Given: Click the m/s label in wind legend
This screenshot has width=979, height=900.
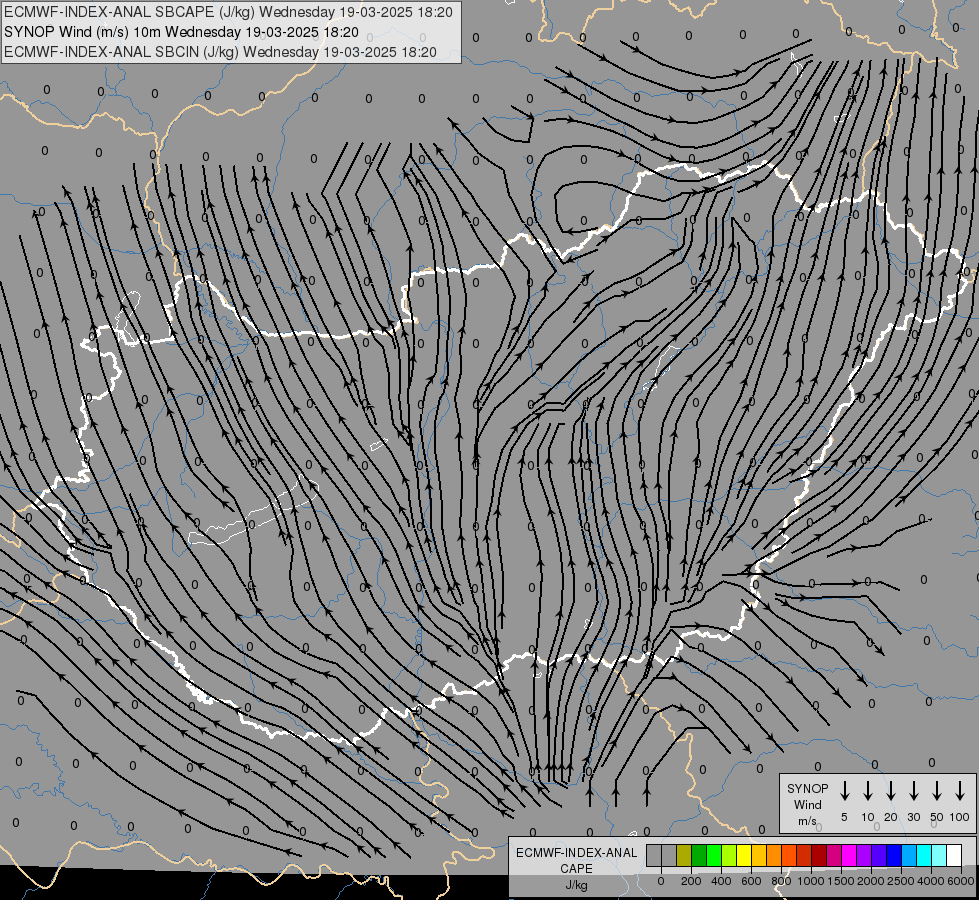Looking at the screenshot, I should pos(807,821).
